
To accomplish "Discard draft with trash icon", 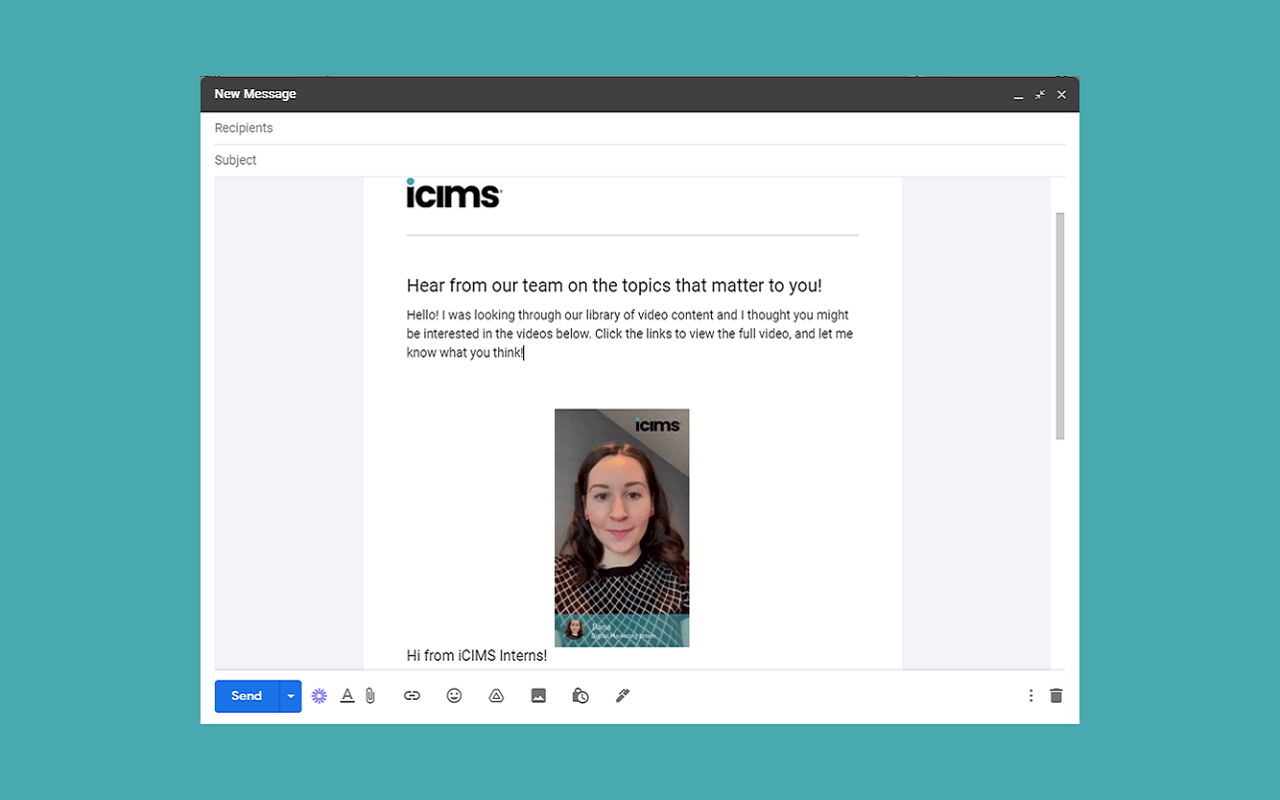I will coord(1056,696).
